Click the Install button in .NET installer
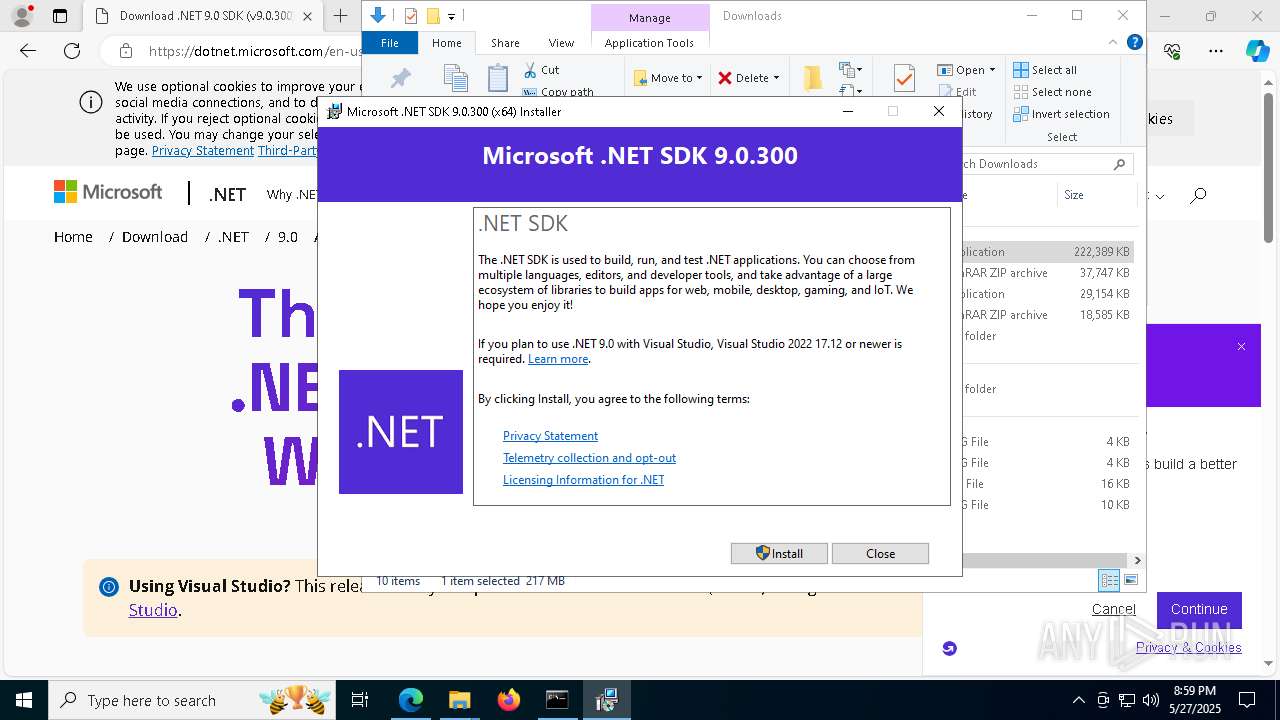 click(779, 553)
